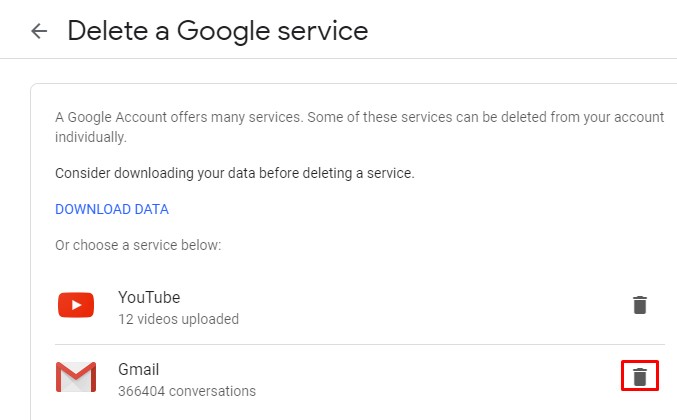Click the "Consider downloading your data" sentence
The image size is (677, 420).
pyautogui.click(x=234, y=173)
